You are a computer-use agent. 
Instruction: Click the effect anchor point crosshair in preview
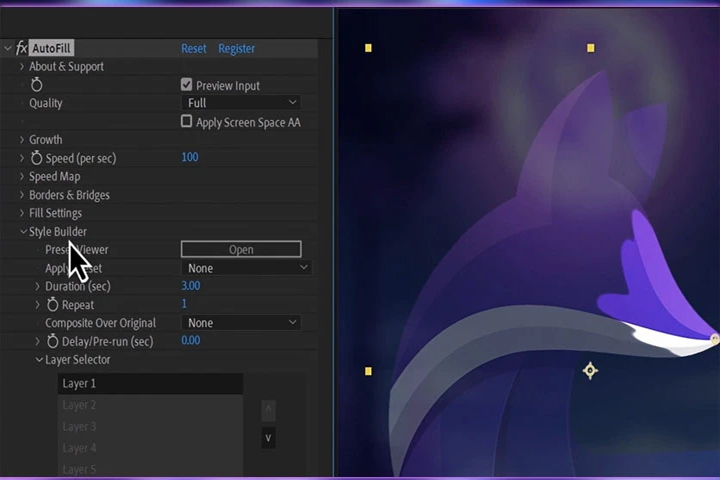(590, 370)
